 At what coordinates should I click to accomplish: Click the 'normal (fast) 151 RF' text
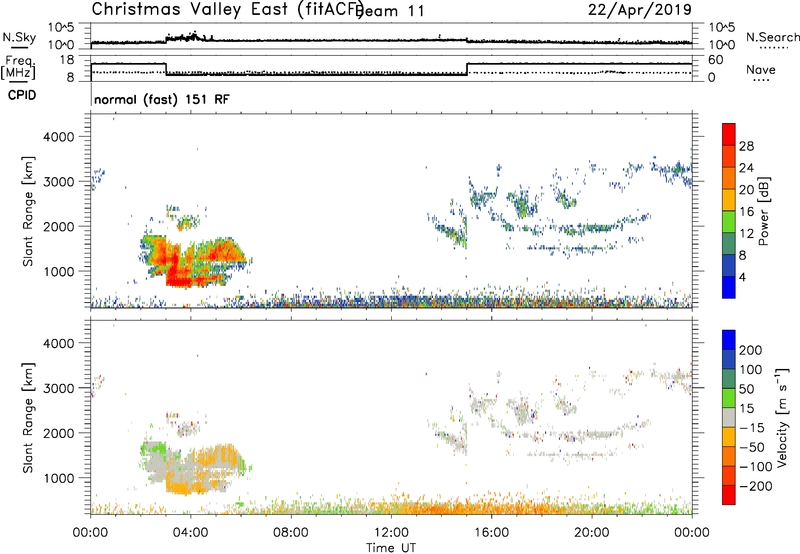[162, 99]
